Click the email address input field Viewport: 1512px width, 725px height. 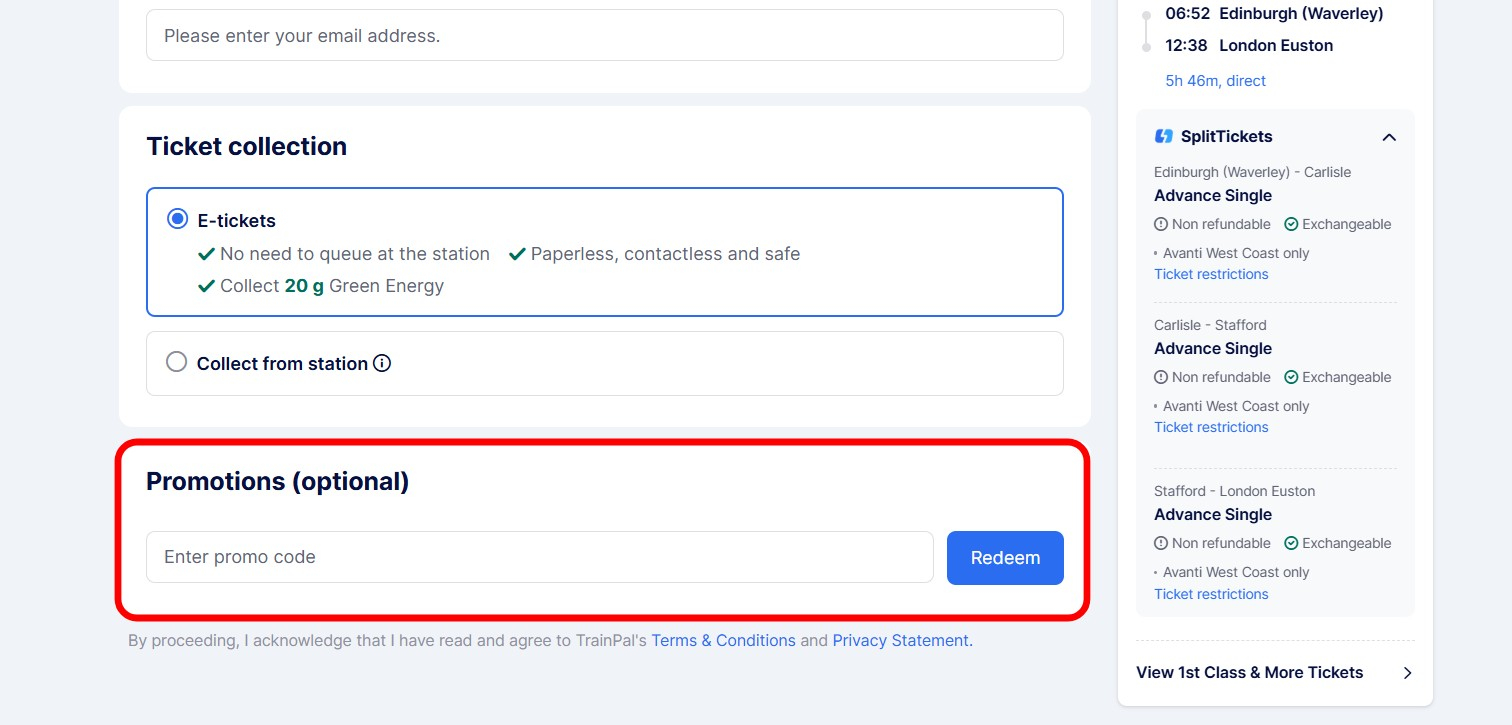[604, 36]
